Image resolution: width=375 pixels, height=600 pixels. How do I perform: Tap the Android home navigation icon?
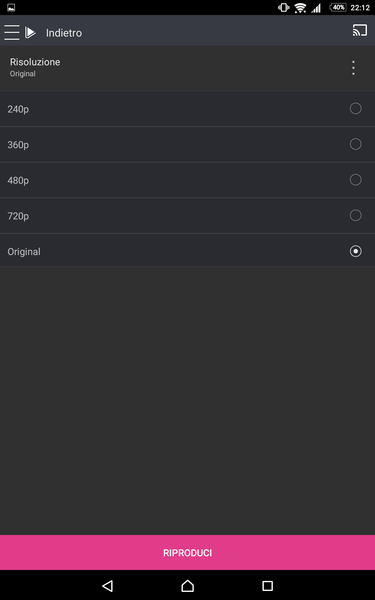pyautogui.click(x=188, y=585)
